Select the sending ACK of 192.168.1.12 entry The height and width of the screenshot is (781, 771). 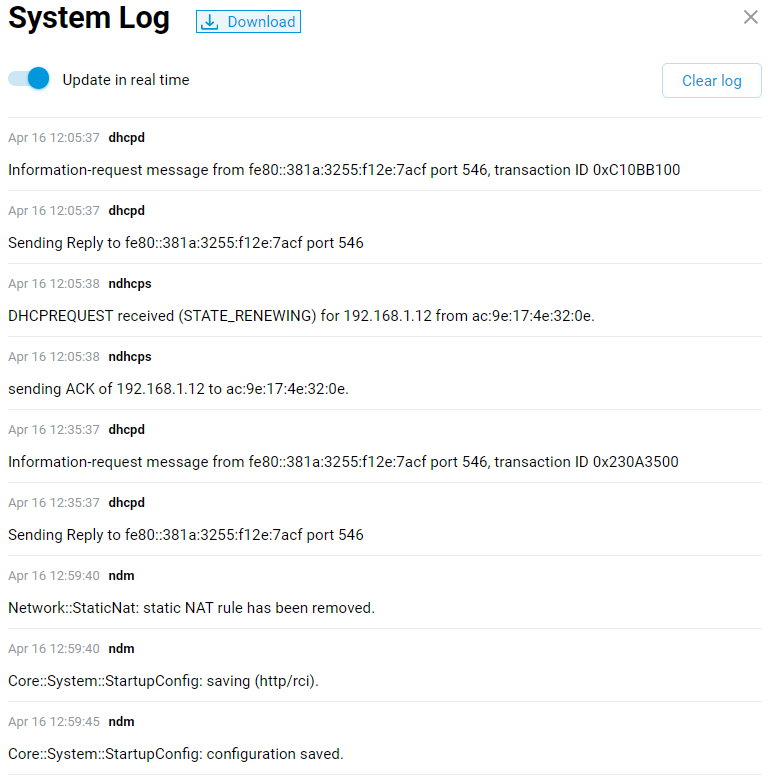click(178, 389)
